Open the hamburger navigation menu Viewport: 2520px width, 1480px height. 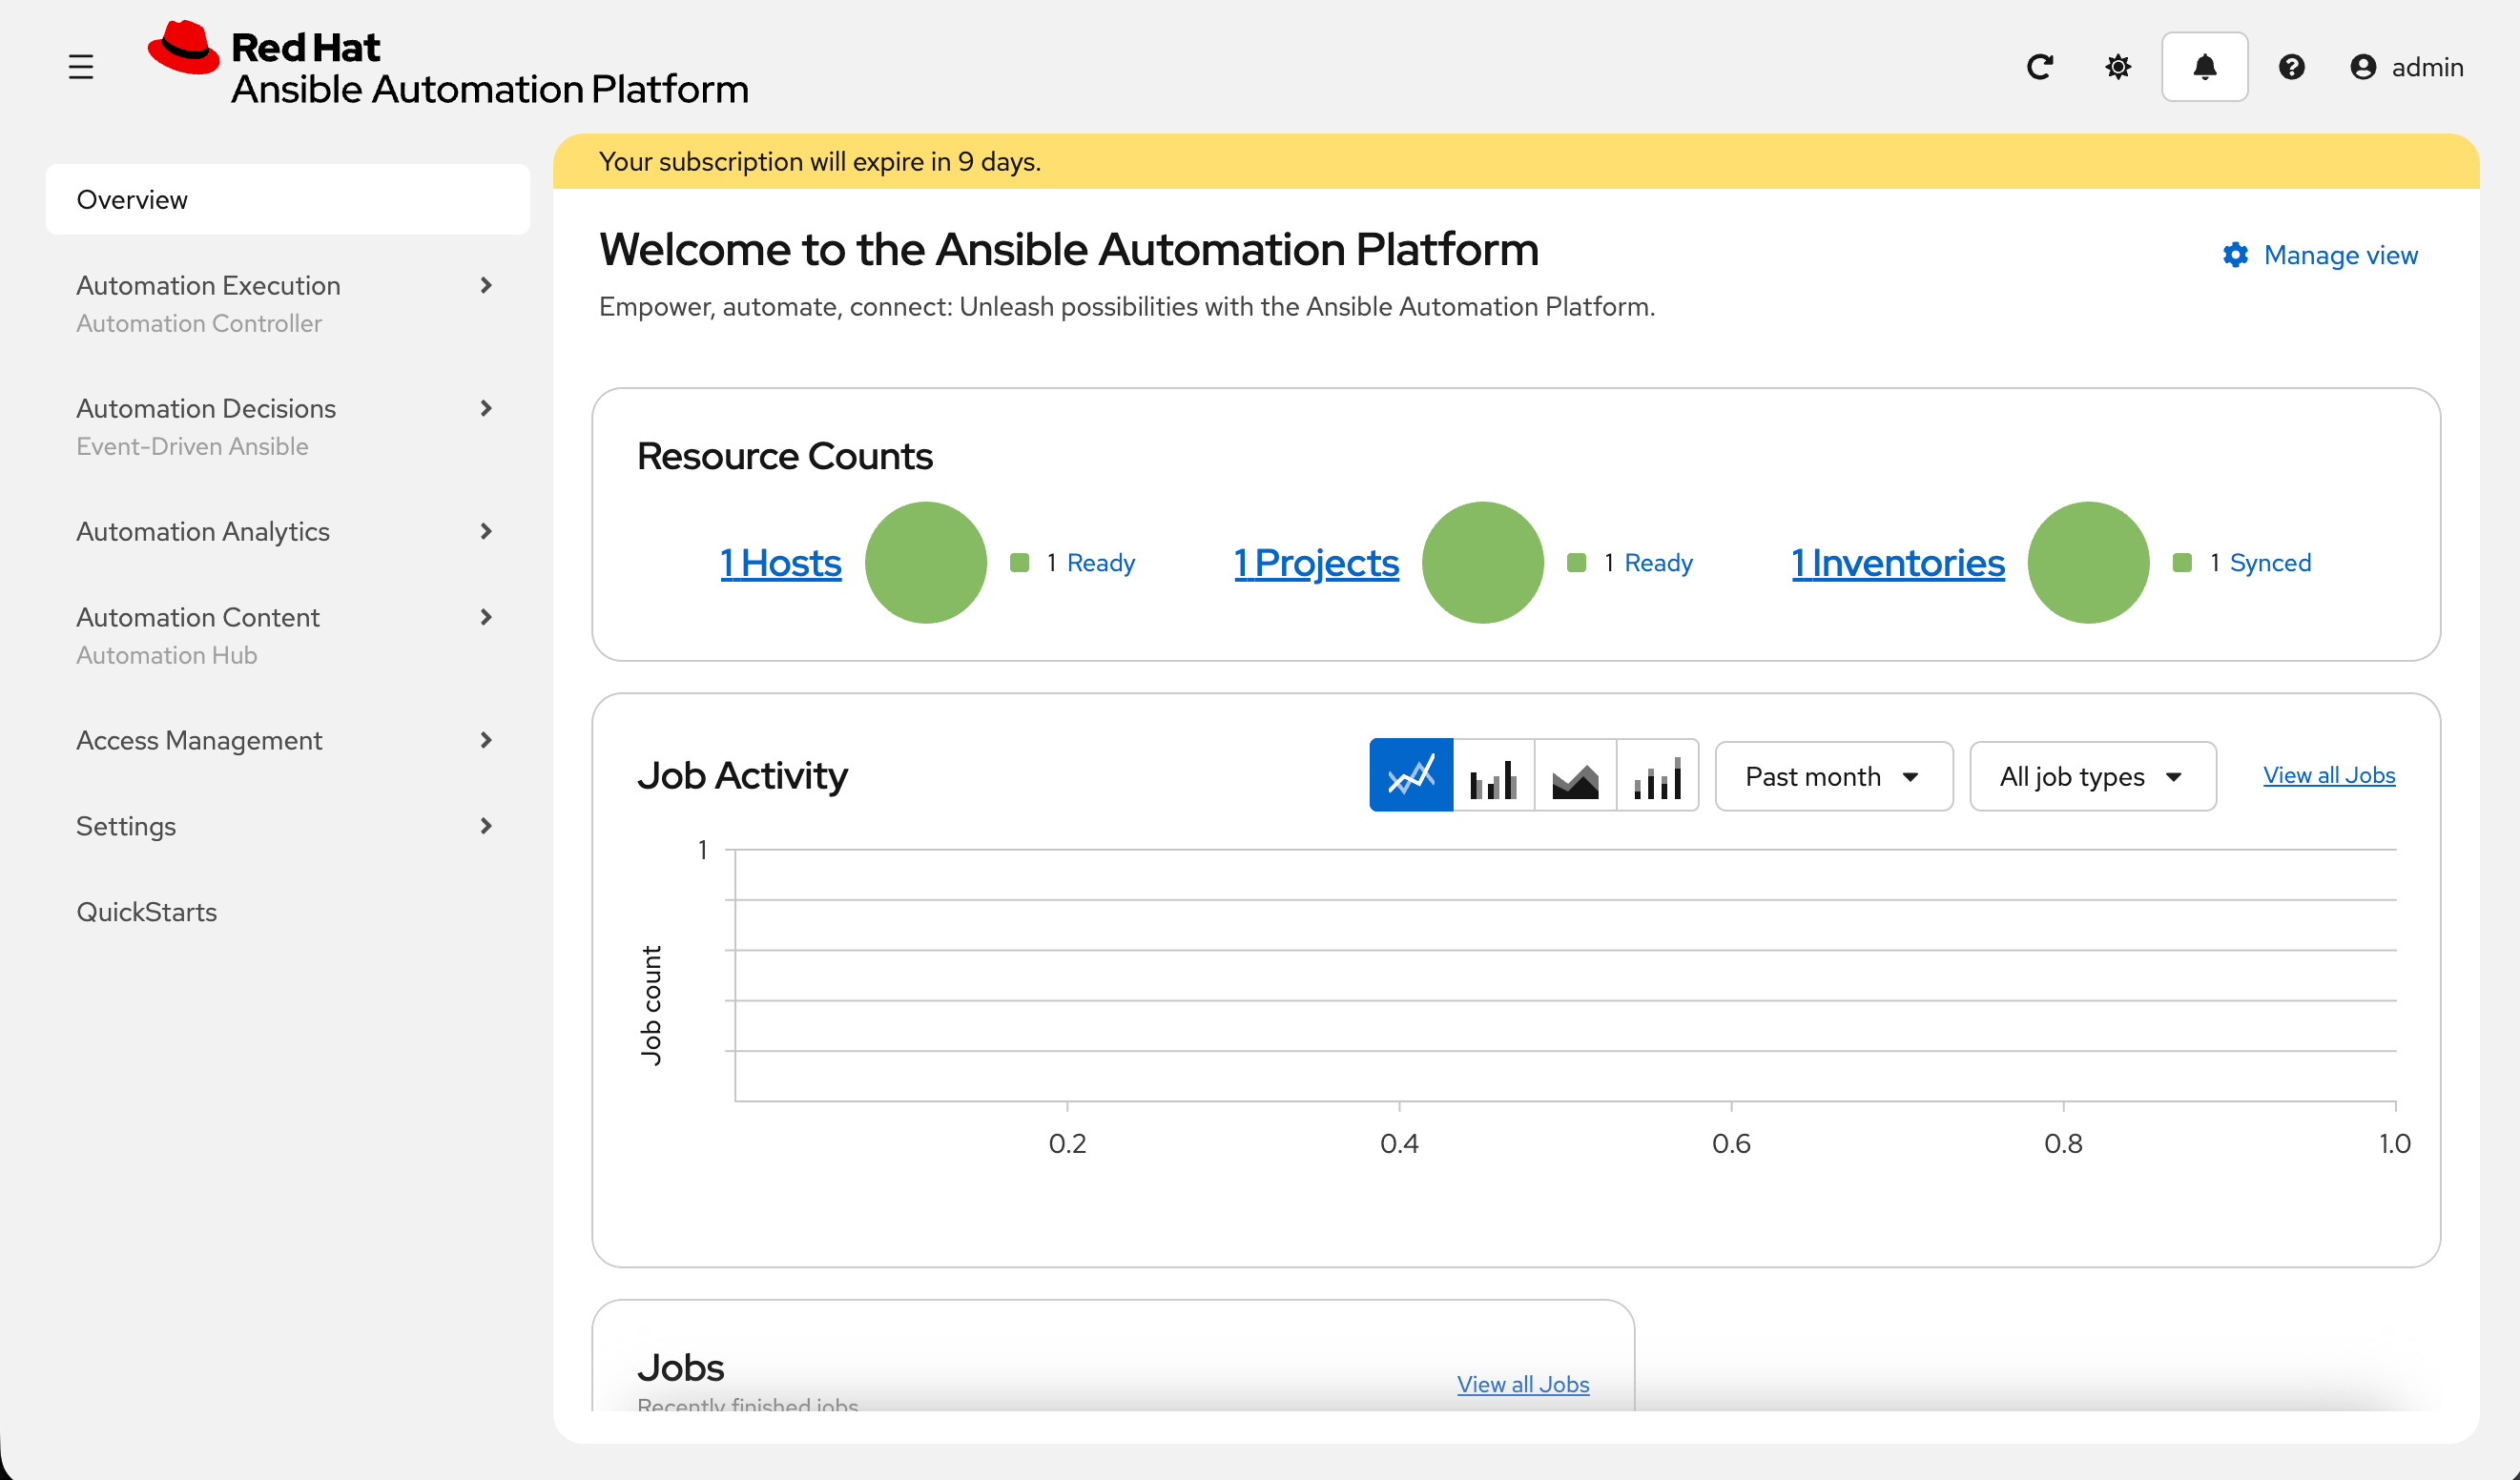[81, 67]
